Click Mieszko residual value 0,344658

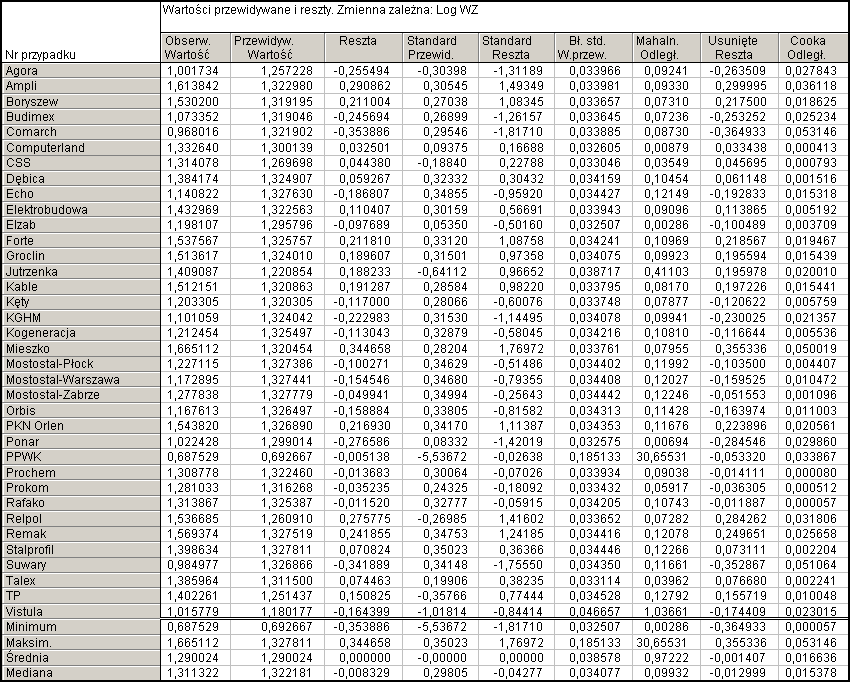364,348
